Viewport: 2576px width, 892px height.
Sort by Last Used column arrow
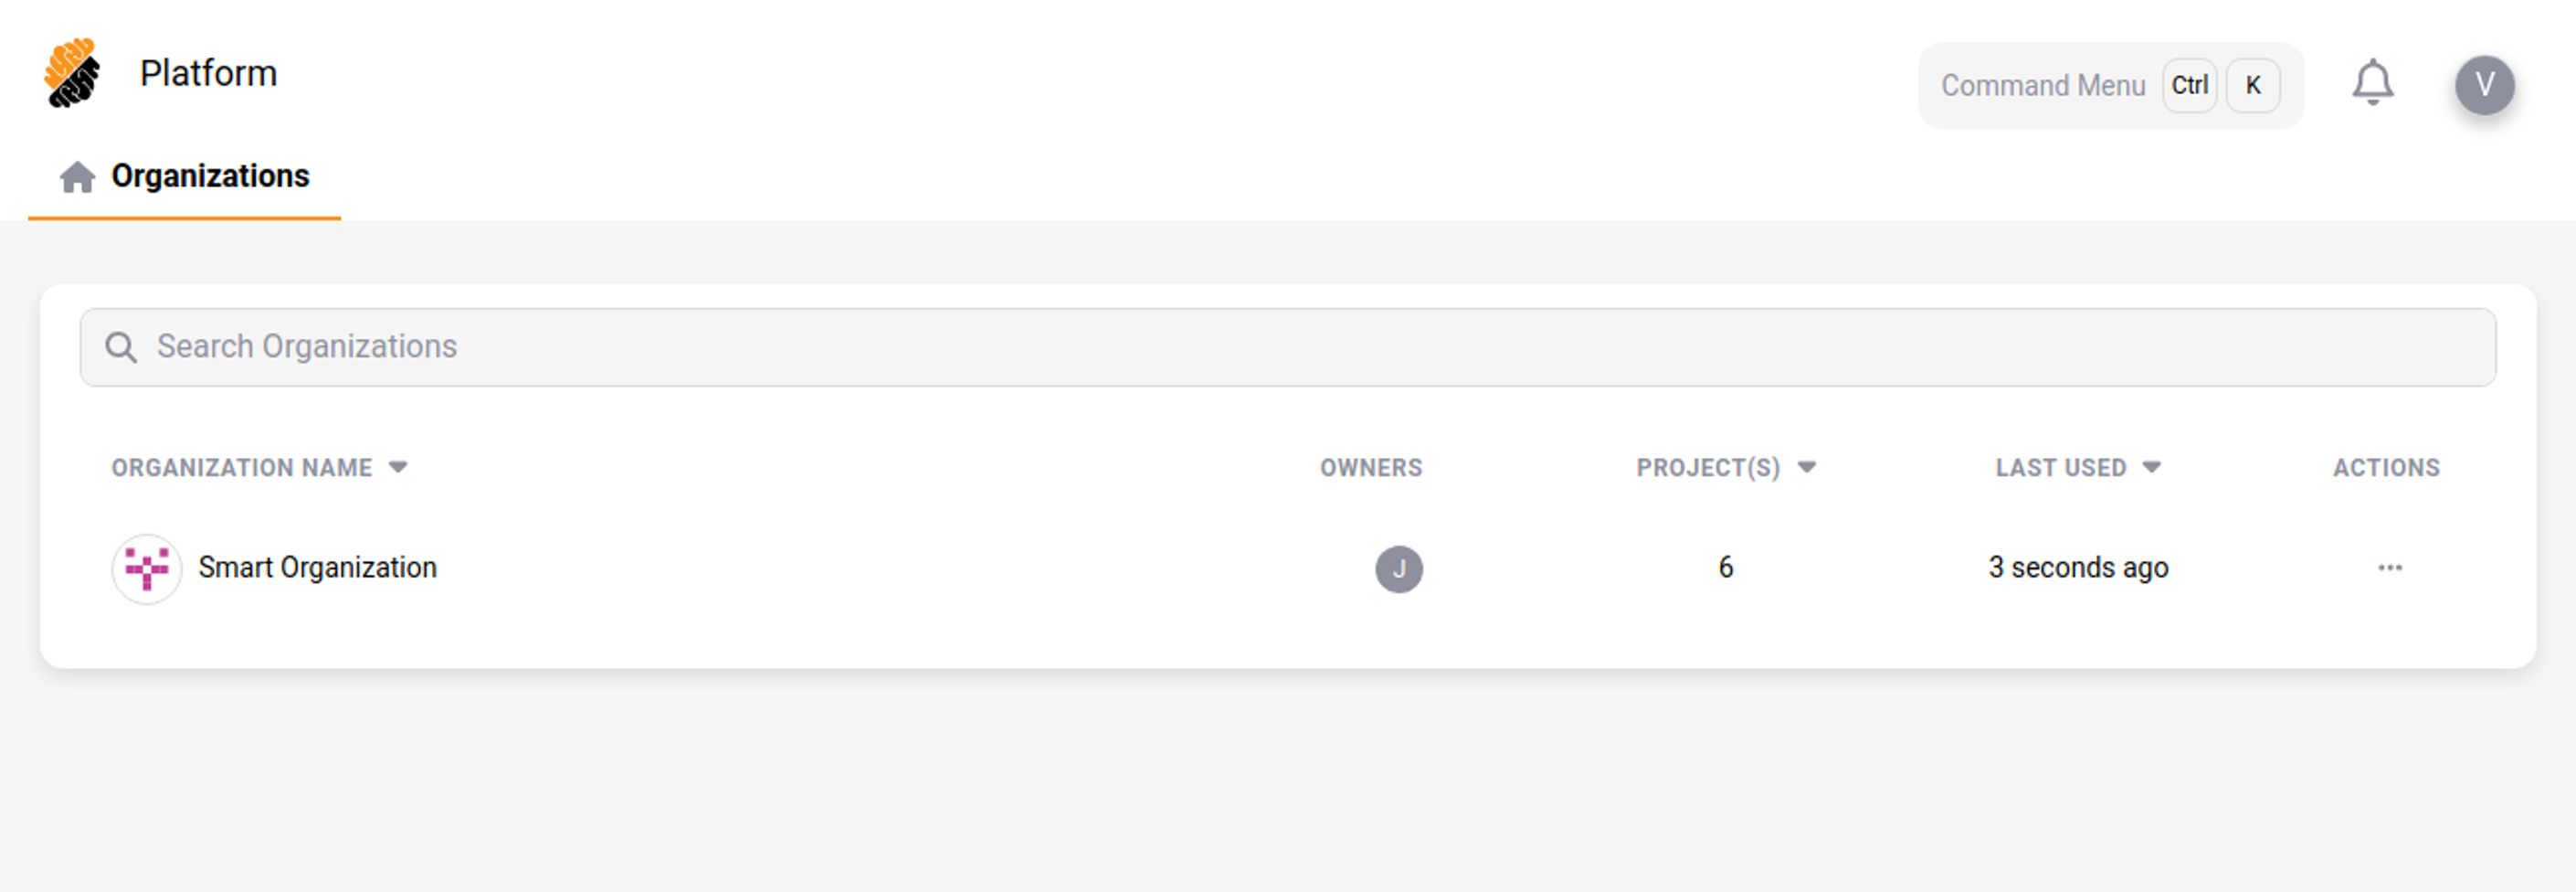2152,467
